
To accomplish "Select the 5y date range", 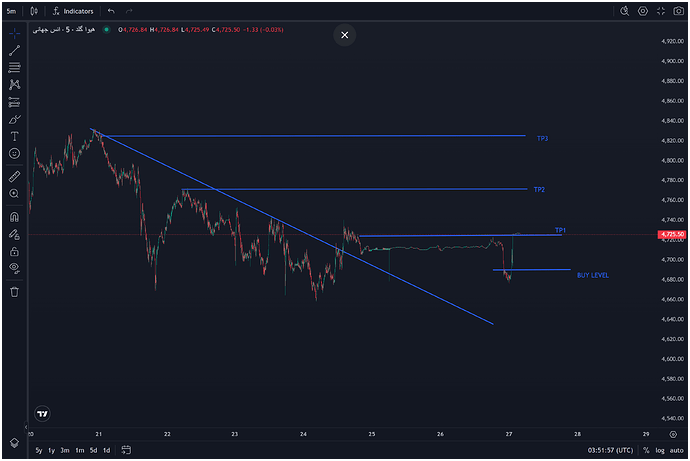I will pos(39,450).
